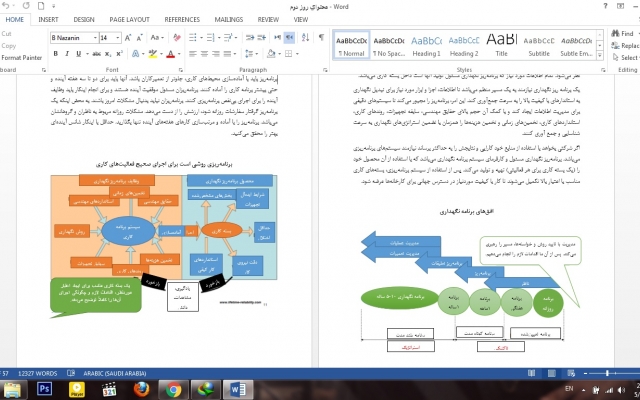The image size is (640, 400).
Task: Open the MAILINGS ribbon tab
Action: coord(229,19)
